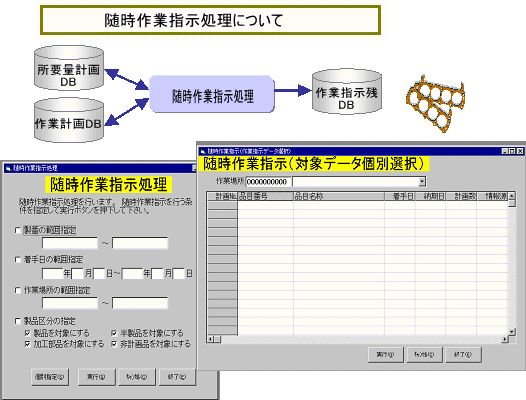
Task: Click the 品目番号 column header
Action: [x=265, y=196]
